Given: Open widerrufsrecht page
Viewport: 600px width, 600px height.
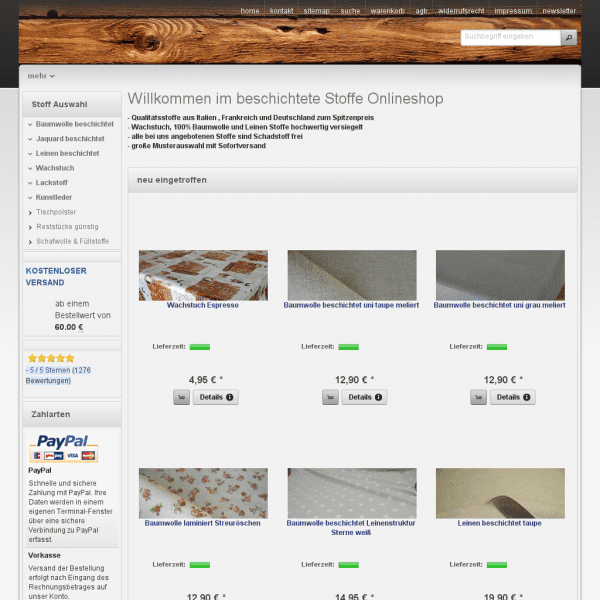Looking at the screenshot, I should point(461,11).
